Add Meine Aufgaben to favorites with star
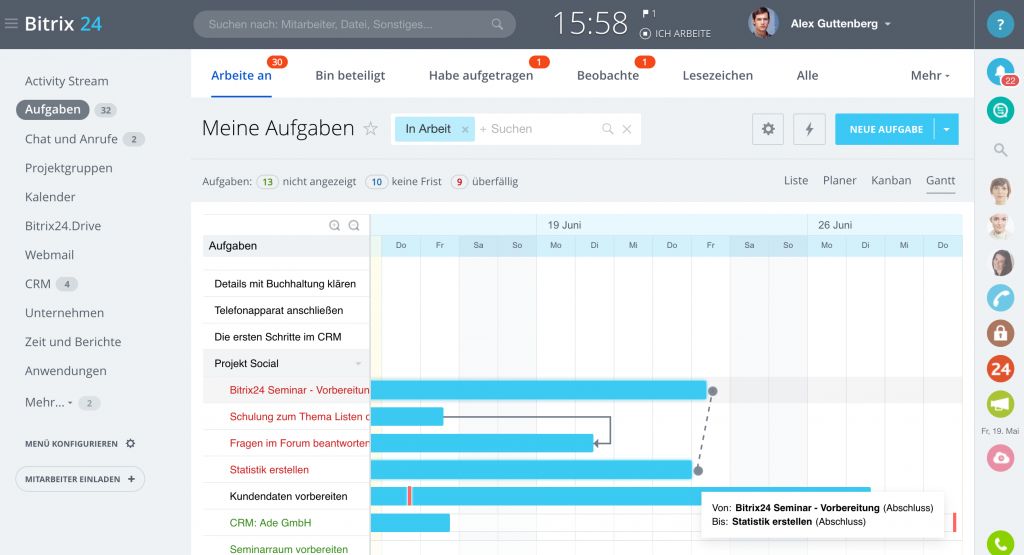1024x555 pixels. point(370,129)
